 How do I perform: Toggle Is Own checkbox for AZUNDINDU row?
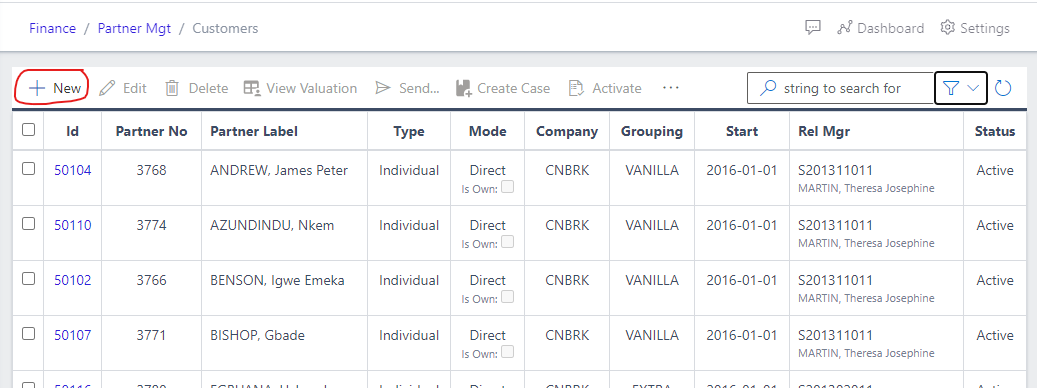click(507, 242)
